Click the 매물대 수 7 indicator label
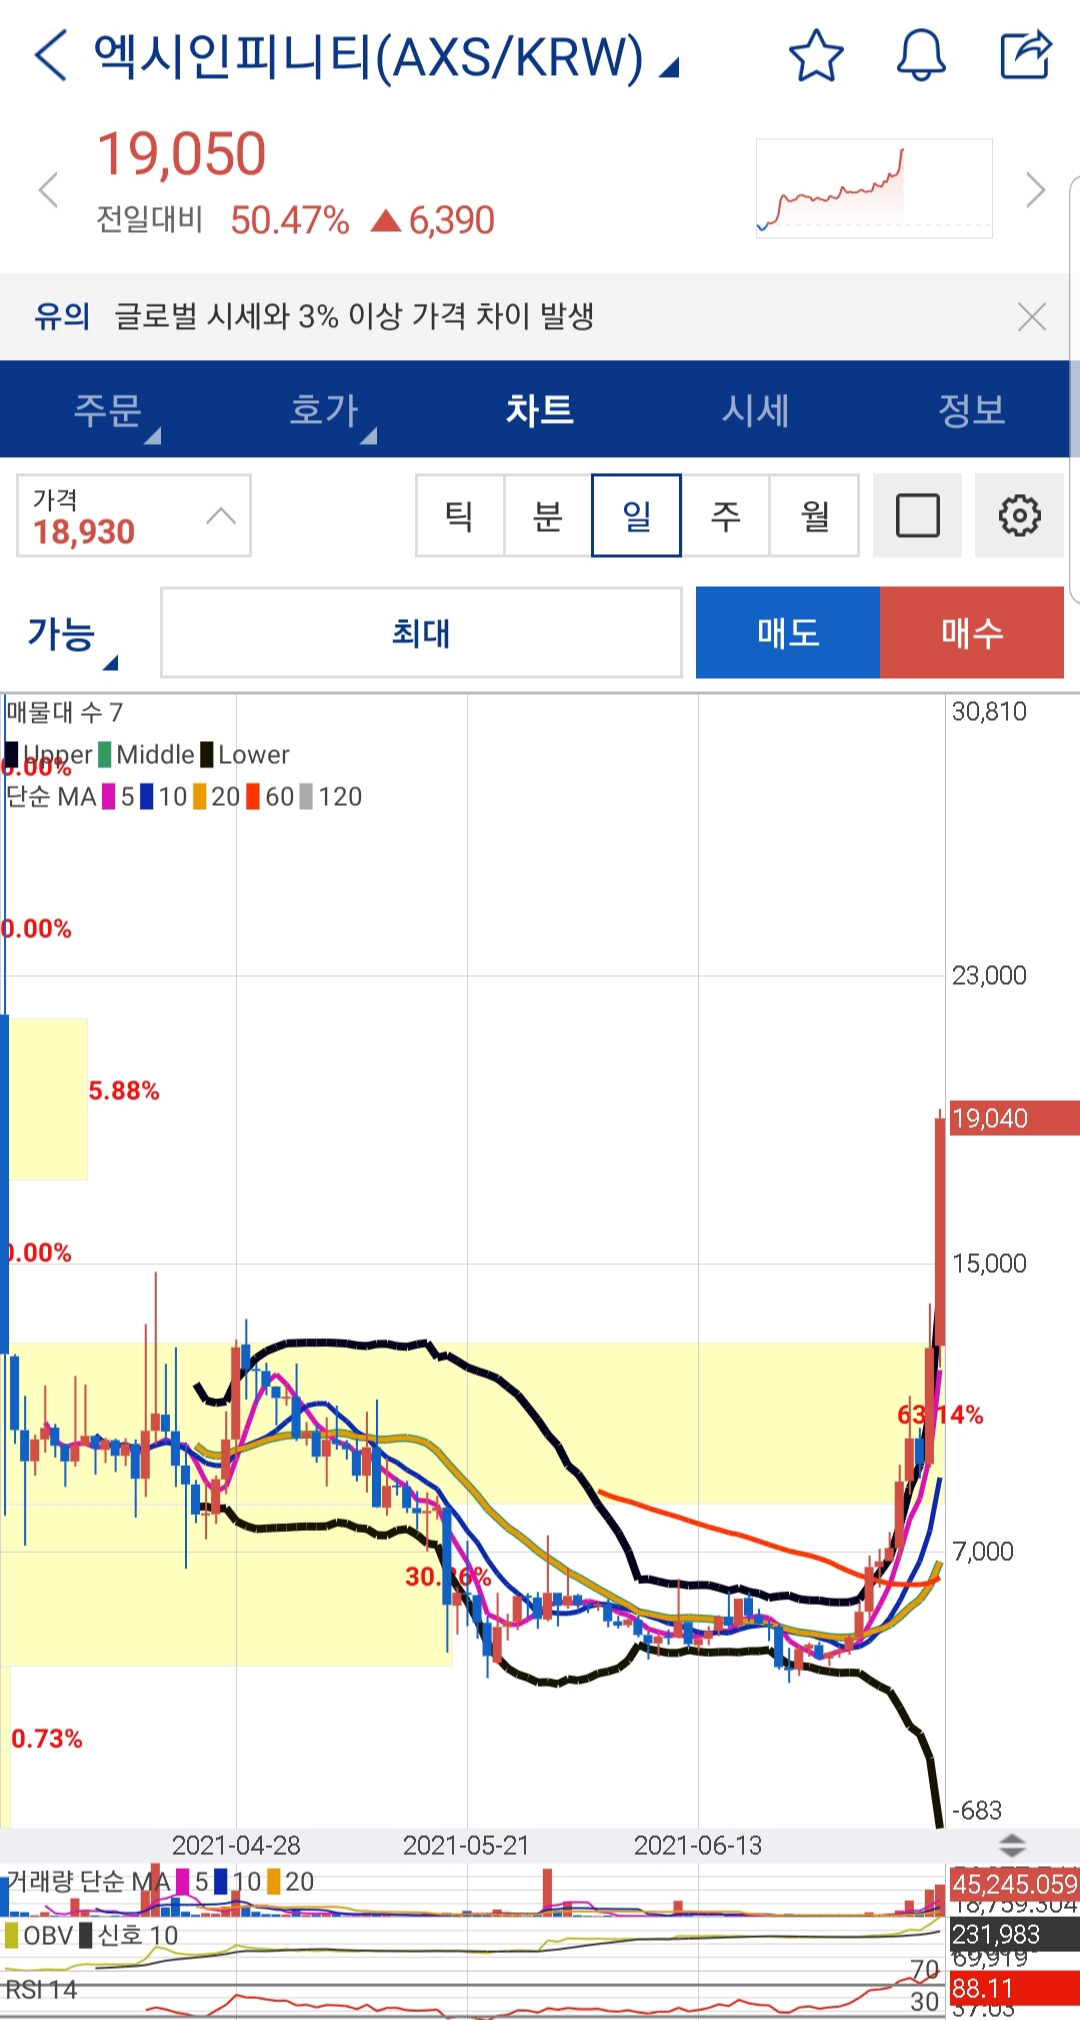Viewport: 1080px width, 2020px height. pyautogui.click(x=65, y=712)
